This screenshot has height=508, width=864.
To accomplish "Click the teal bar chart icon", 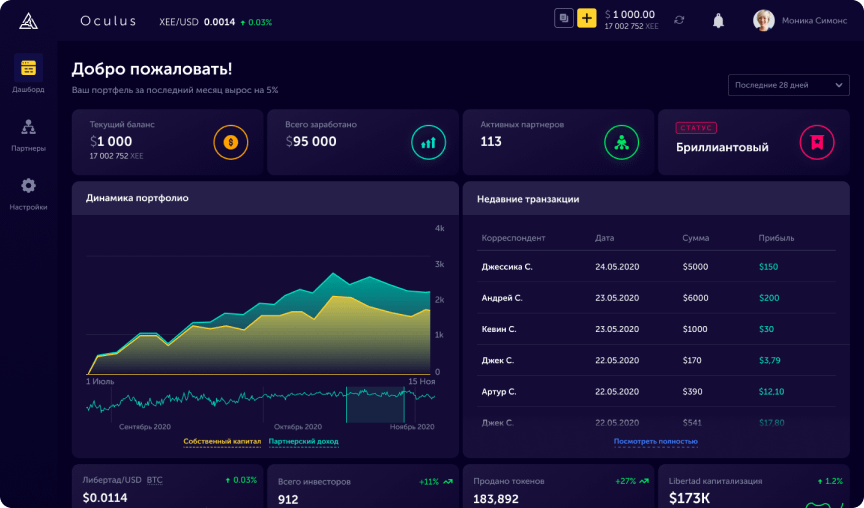I will pyautogui.click(x=428, y=143).
